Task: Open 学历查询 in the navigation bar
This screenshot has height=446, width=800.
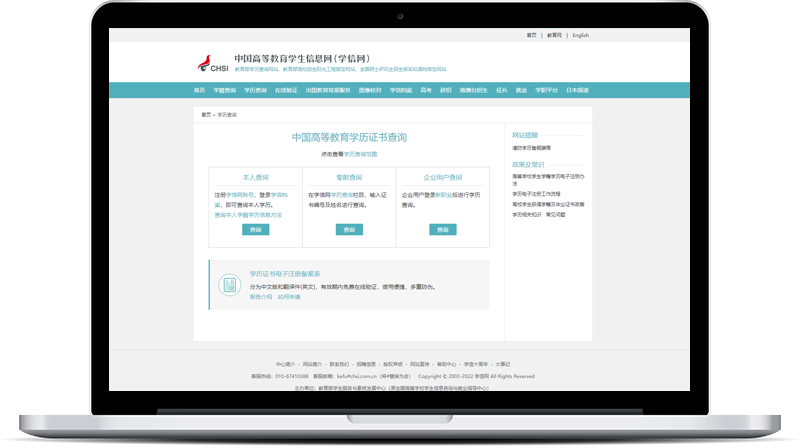Action: (255, 90)
